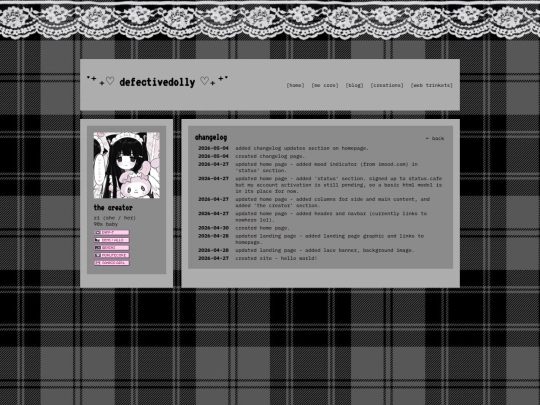Go to the [me core] page
540x405 pixels.
(325, 85)
